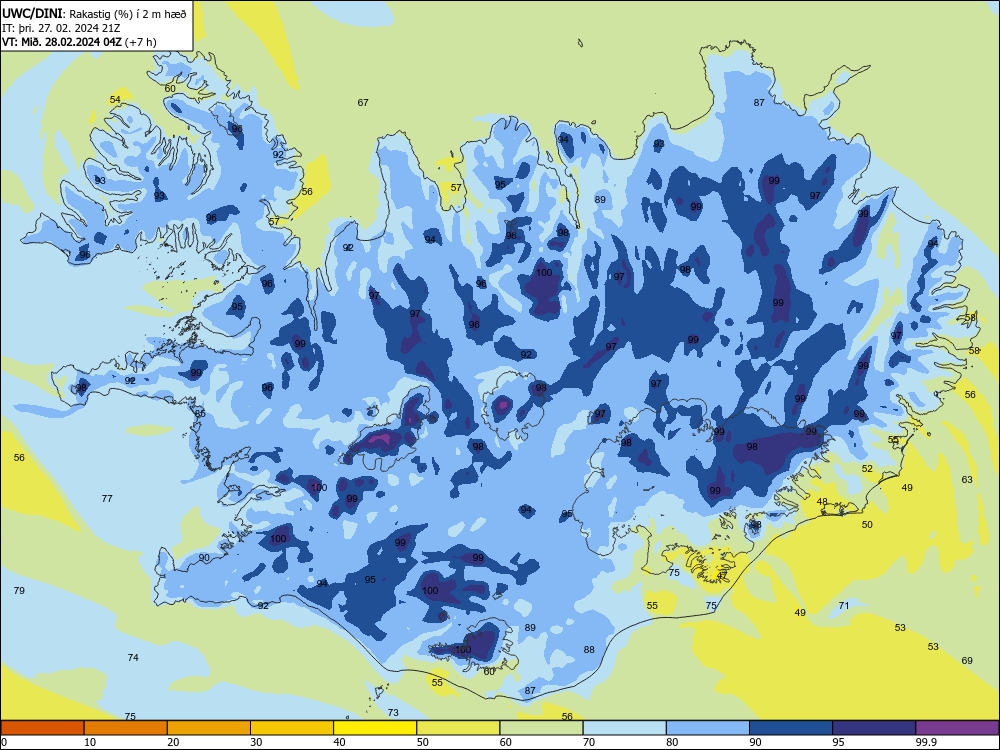Click the humidity value 88 in the south
Viewport: 1000px width, 750px height.
point(589,649)
